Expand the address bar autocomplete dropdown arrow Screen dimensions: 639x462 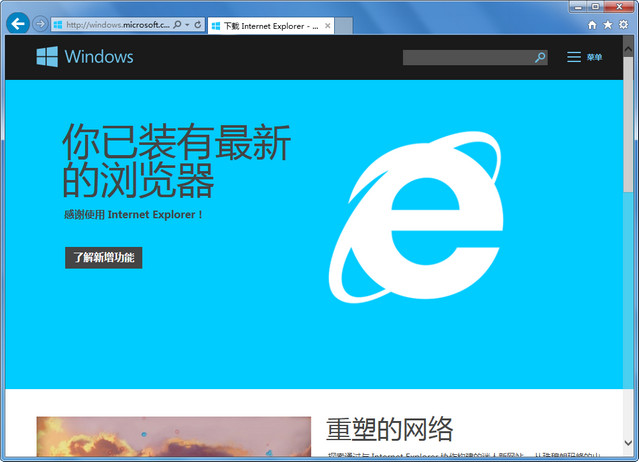click(x=187, y=24)
